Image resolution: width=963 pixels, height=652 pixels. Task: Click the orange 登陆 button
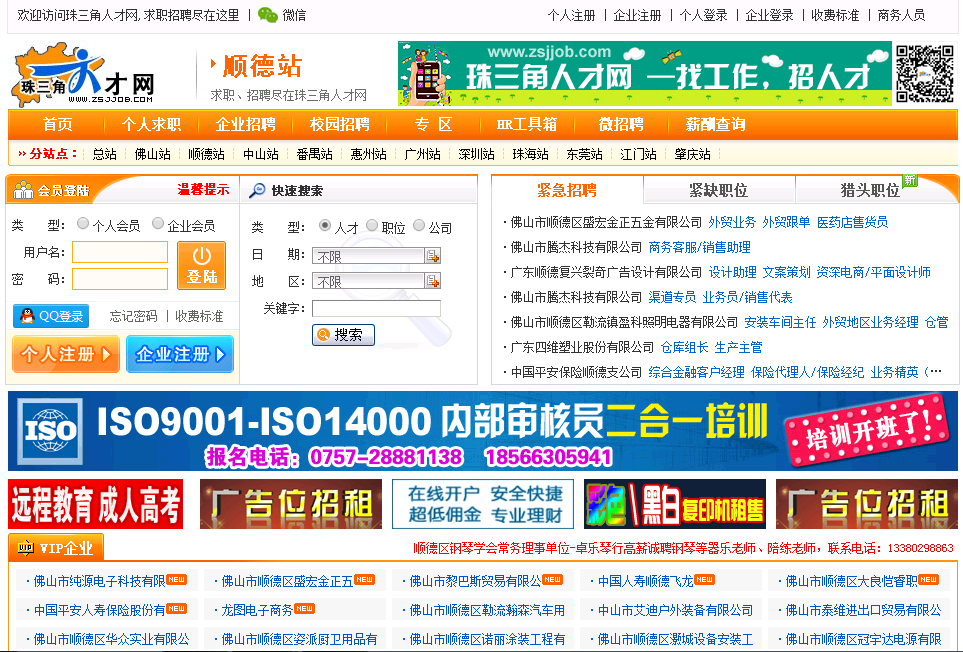(201, 265)
